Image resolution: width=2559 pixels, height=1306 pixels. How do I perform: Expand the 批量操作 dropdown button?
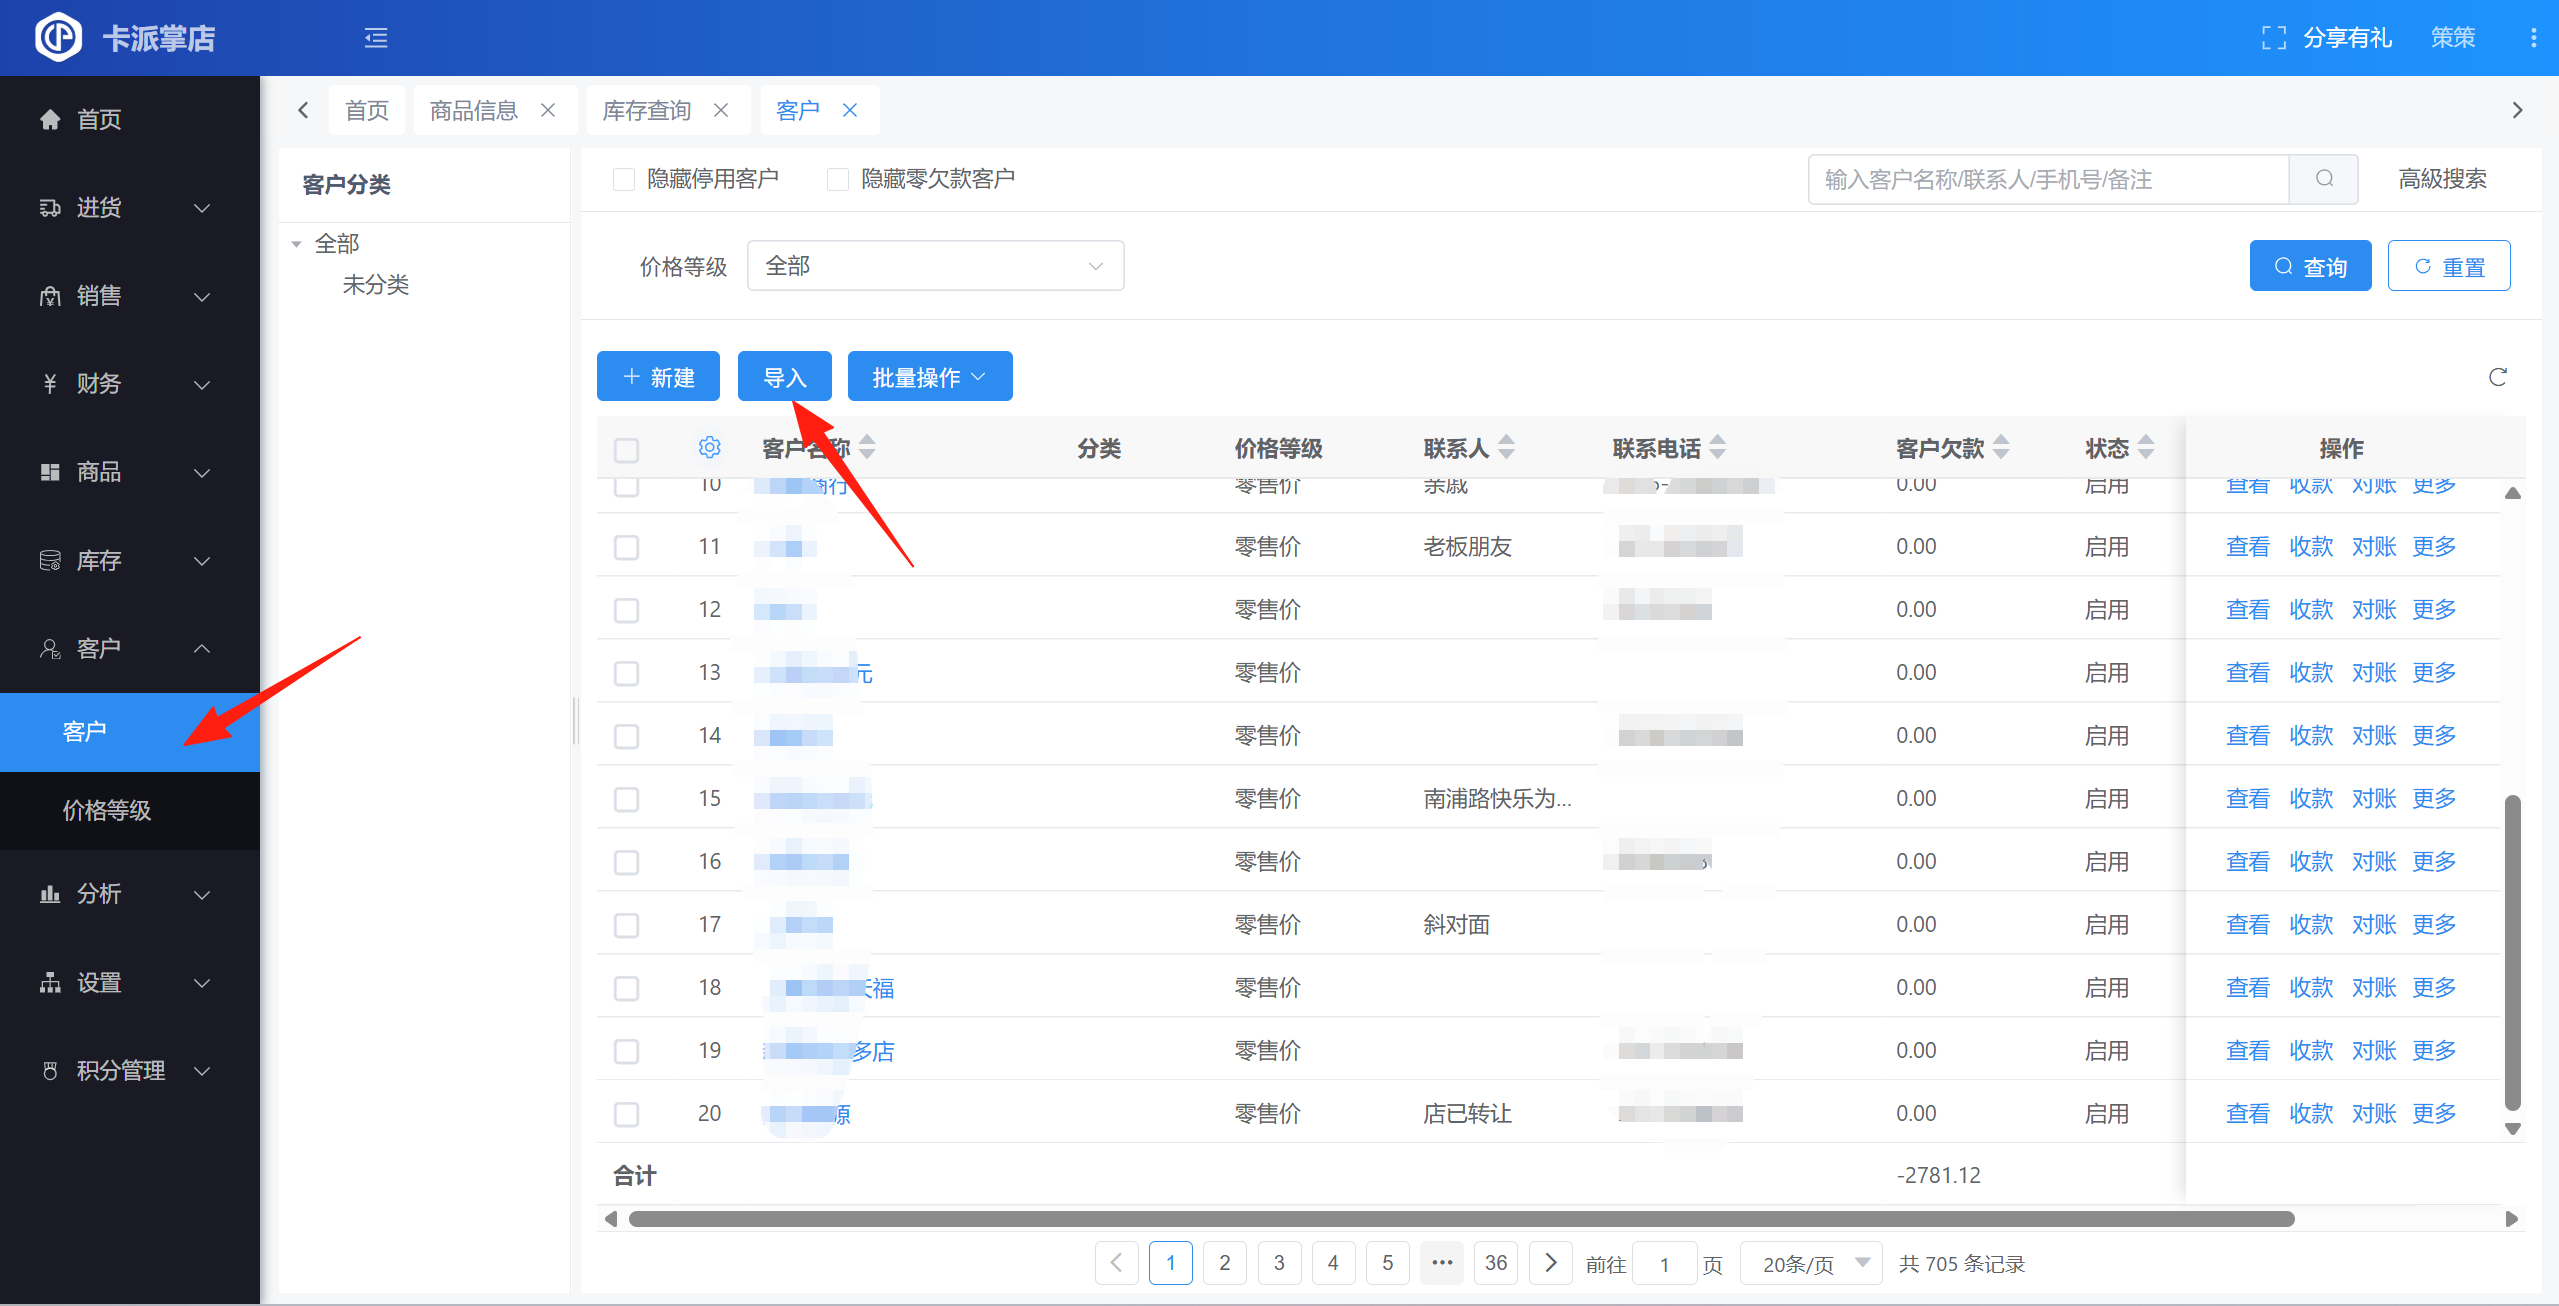pyautogui.click(x=929, y=377)
